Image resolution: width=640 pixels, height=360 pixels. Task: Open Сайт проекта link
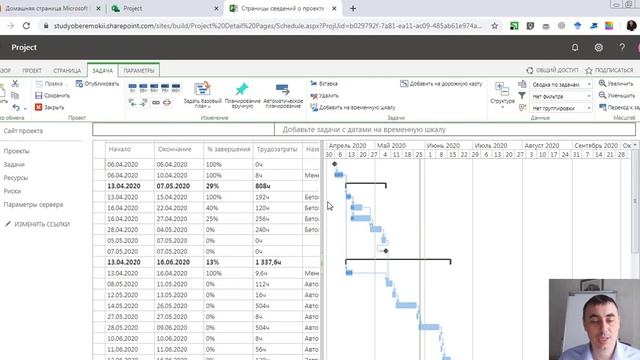23,131
